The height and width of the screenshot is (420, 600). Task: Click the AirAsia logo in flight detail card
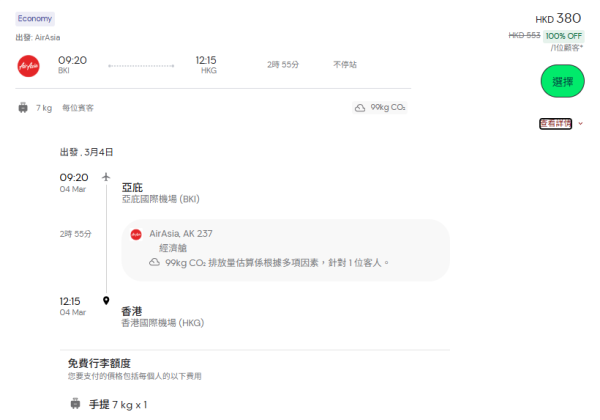(x=136, y=234)
